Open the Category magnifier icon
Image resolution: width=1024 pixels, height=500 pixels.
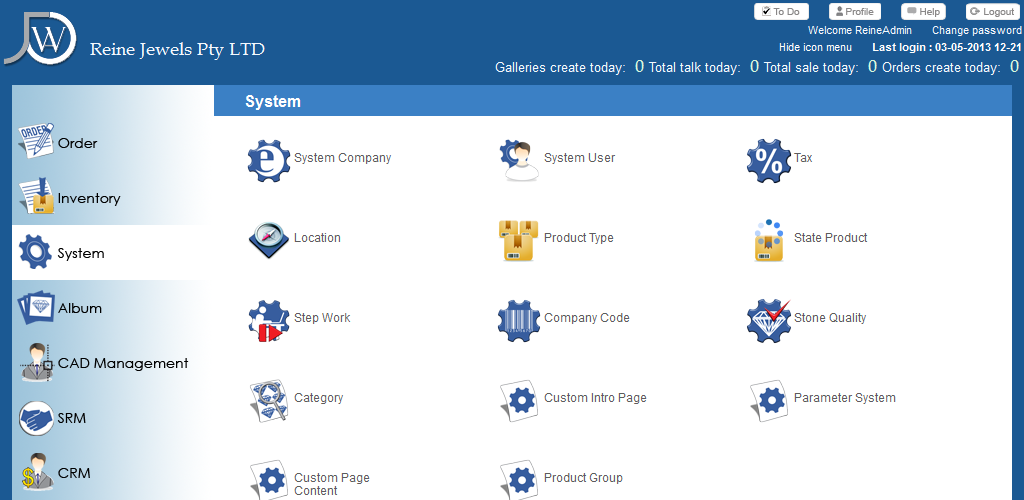click(268, 400)
